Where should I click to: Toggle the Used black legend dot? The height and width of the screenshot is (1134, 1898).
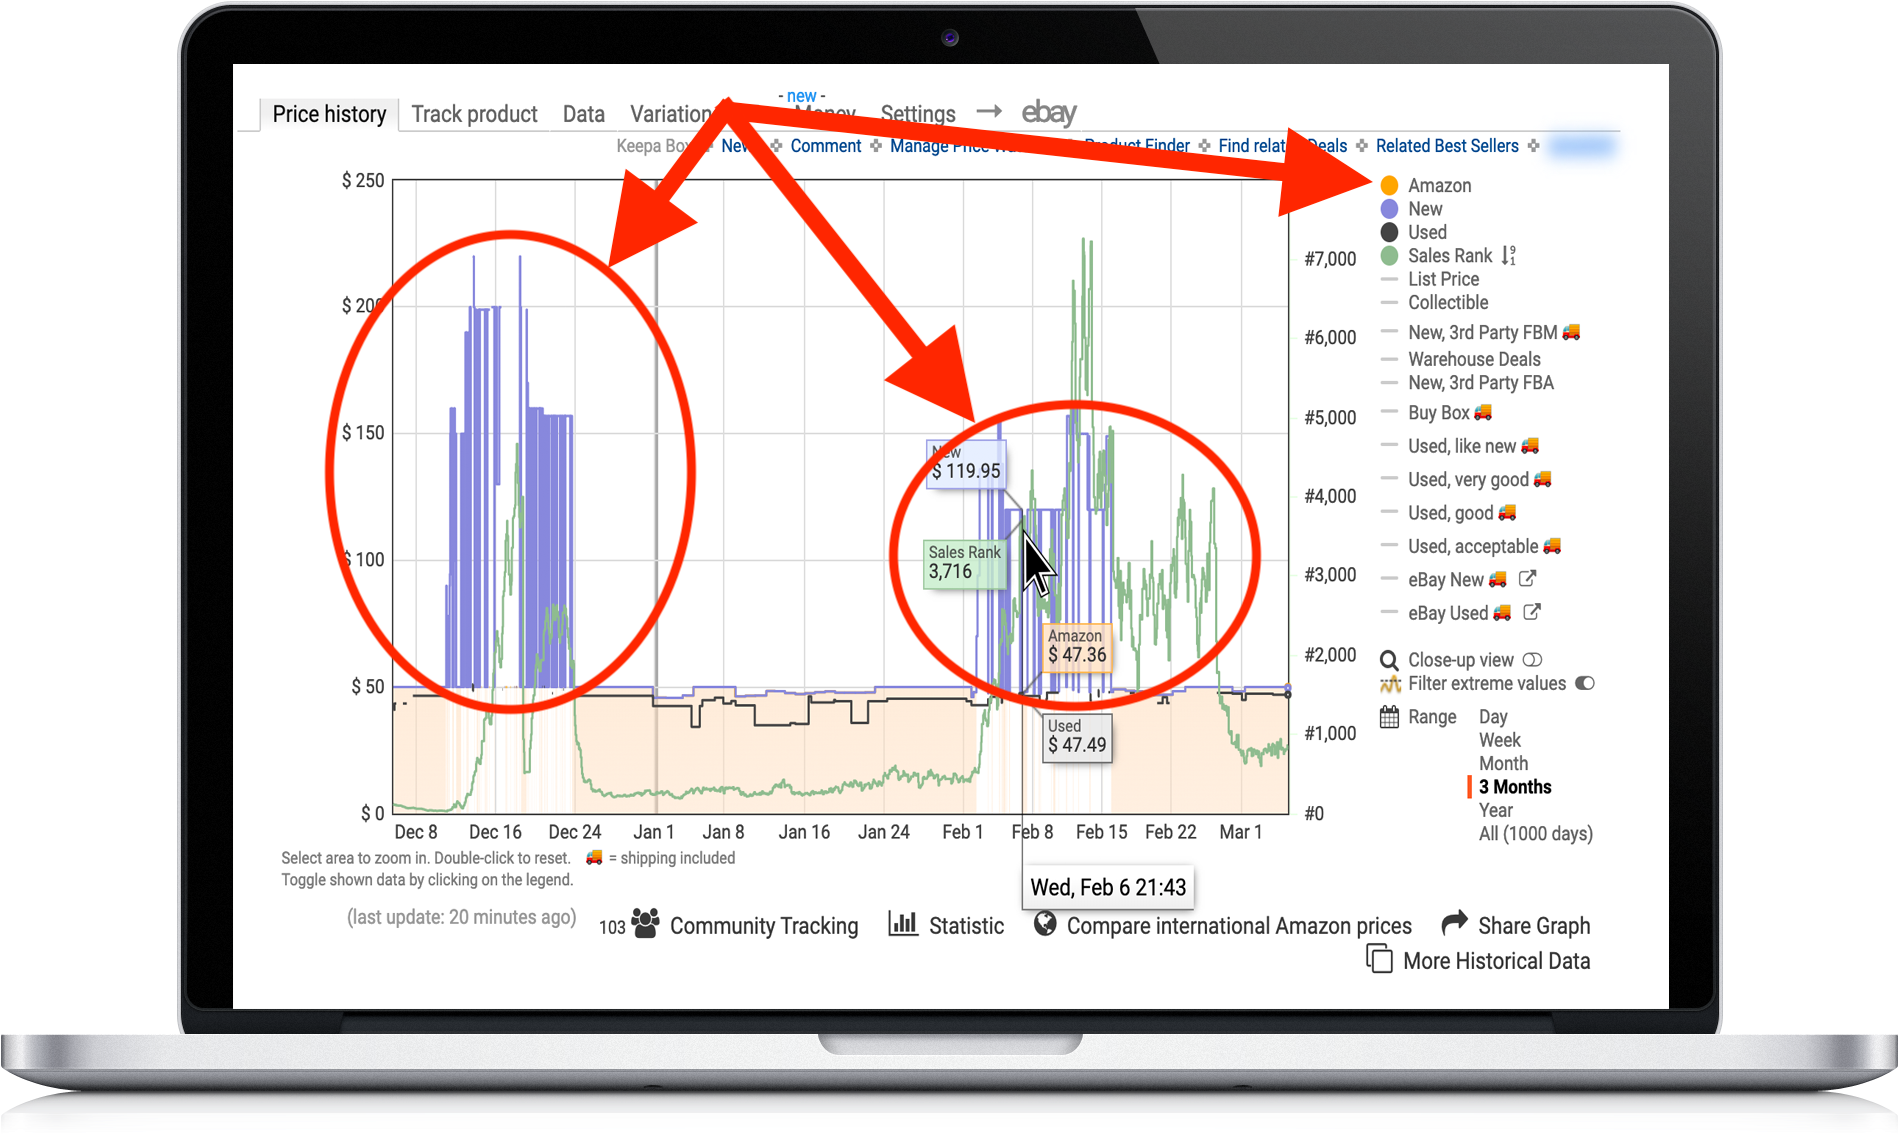[x=1389, y=232]
